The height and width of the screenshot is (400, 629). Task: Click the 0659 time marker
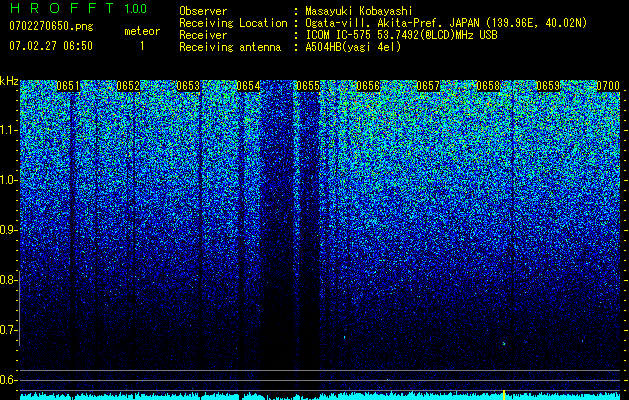548,86
